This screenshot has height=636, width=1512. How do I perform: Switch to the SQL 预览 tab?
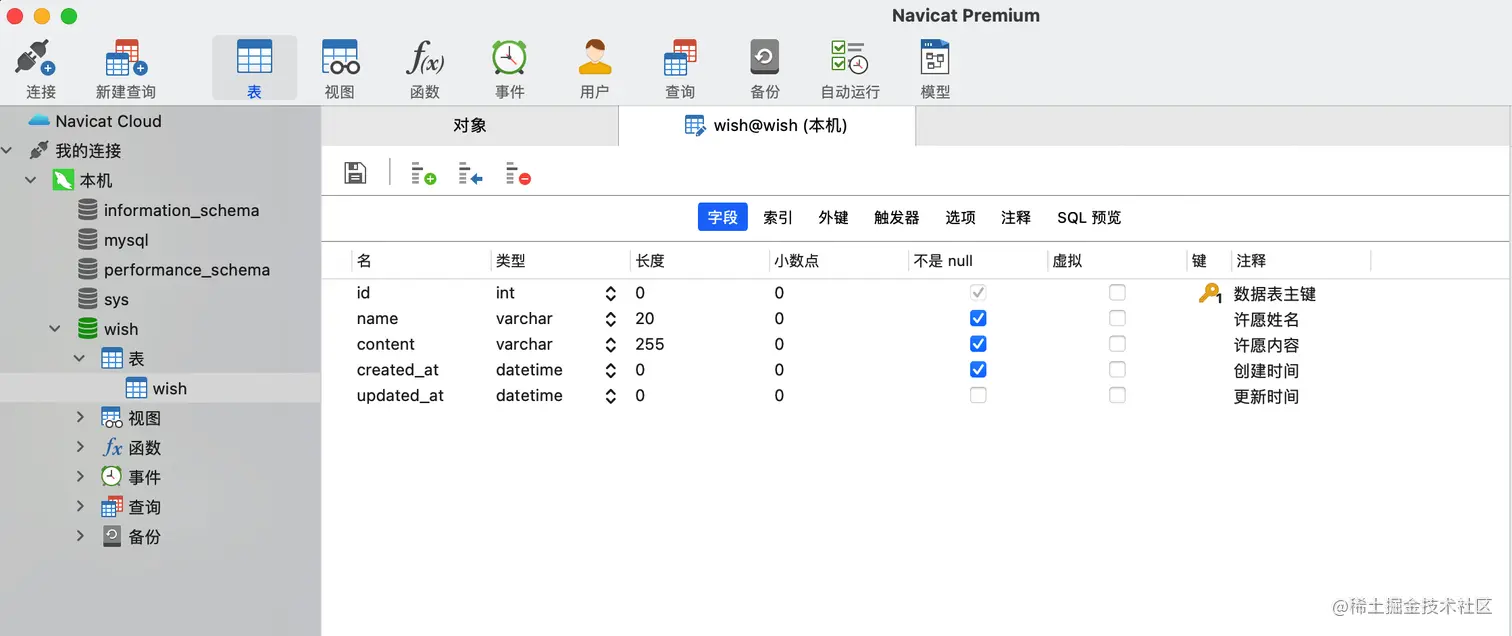pyautogui.click(x=1089, y=217)
